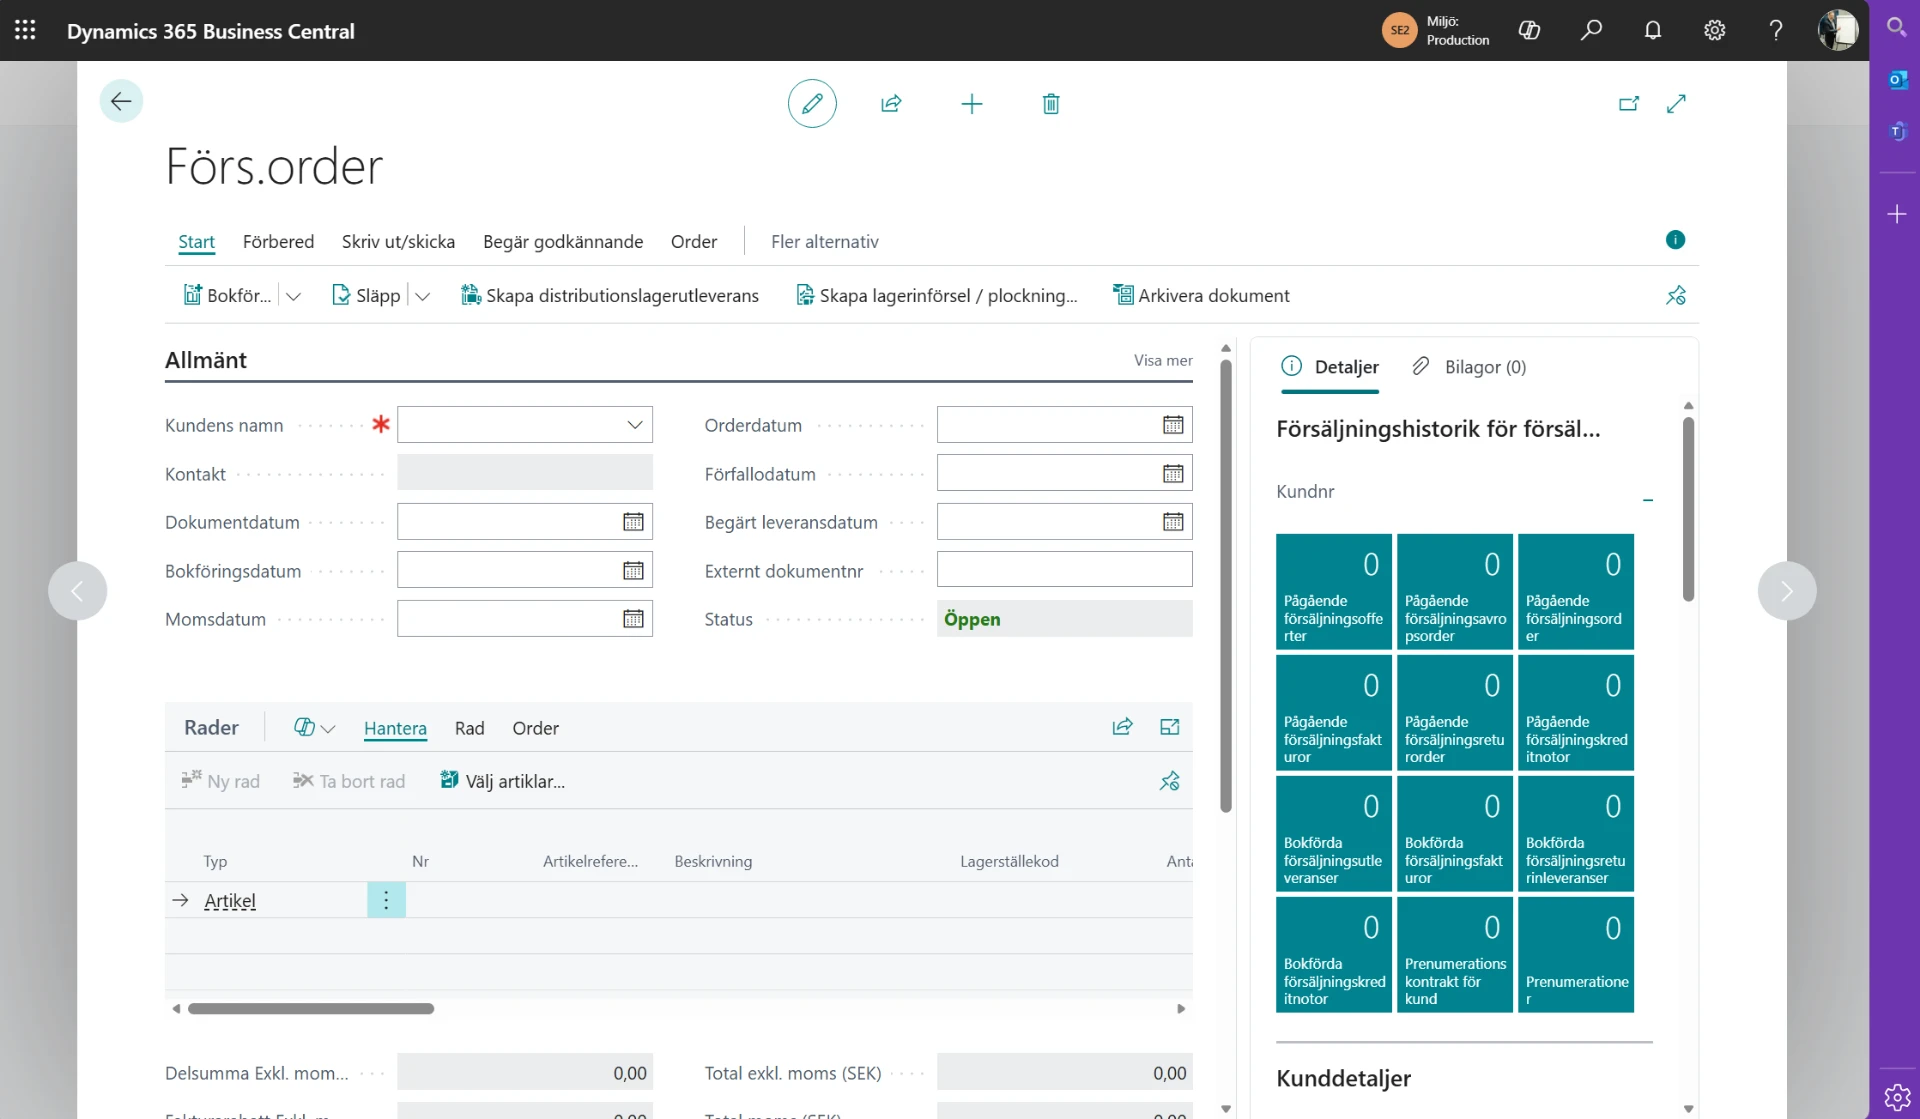The width and height of the screenshot is (1920, 1119).
Task: Open Prenumerationskontrakt för kund tile
Action: (1455, 954)
